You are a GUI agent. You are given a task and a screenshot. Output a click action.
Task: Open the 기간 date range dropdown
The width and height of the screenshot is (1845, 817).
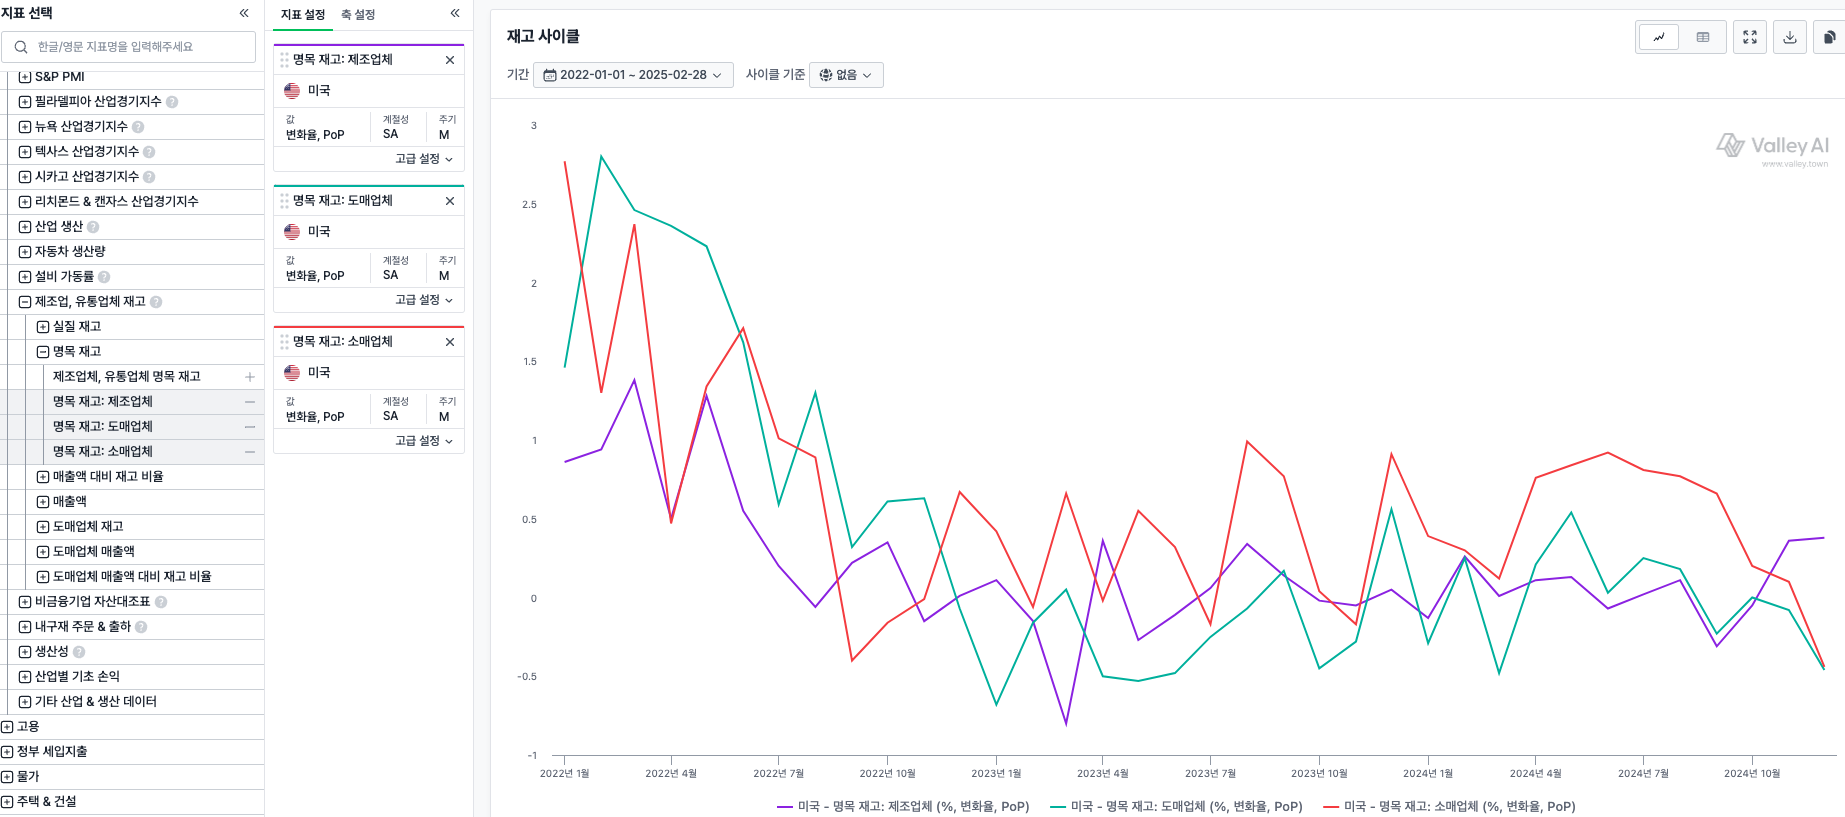point(633,75)
